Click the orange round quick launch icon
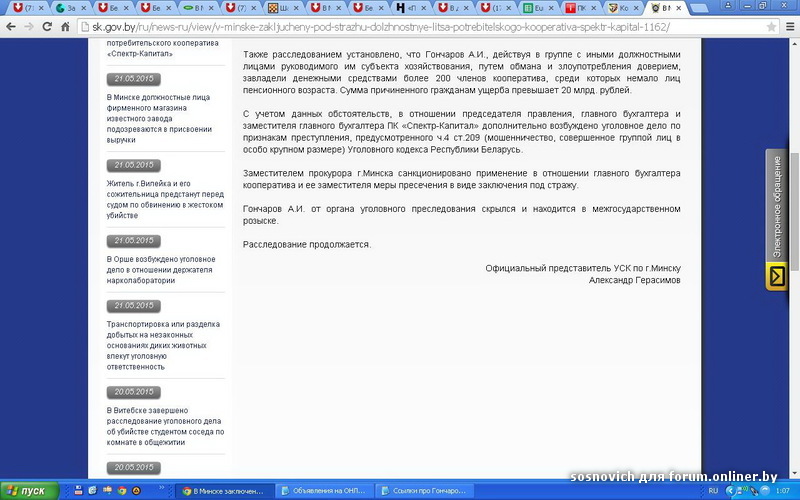This screenshot has width=800, height=500. click(136, 491)
